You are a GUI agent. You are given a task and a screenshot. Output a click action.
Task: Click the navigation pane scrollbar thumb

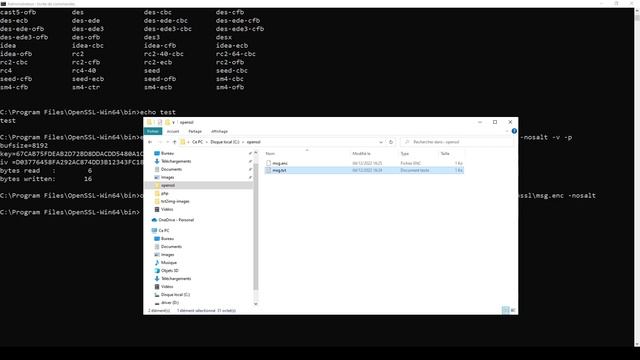(x=256, y=227)
